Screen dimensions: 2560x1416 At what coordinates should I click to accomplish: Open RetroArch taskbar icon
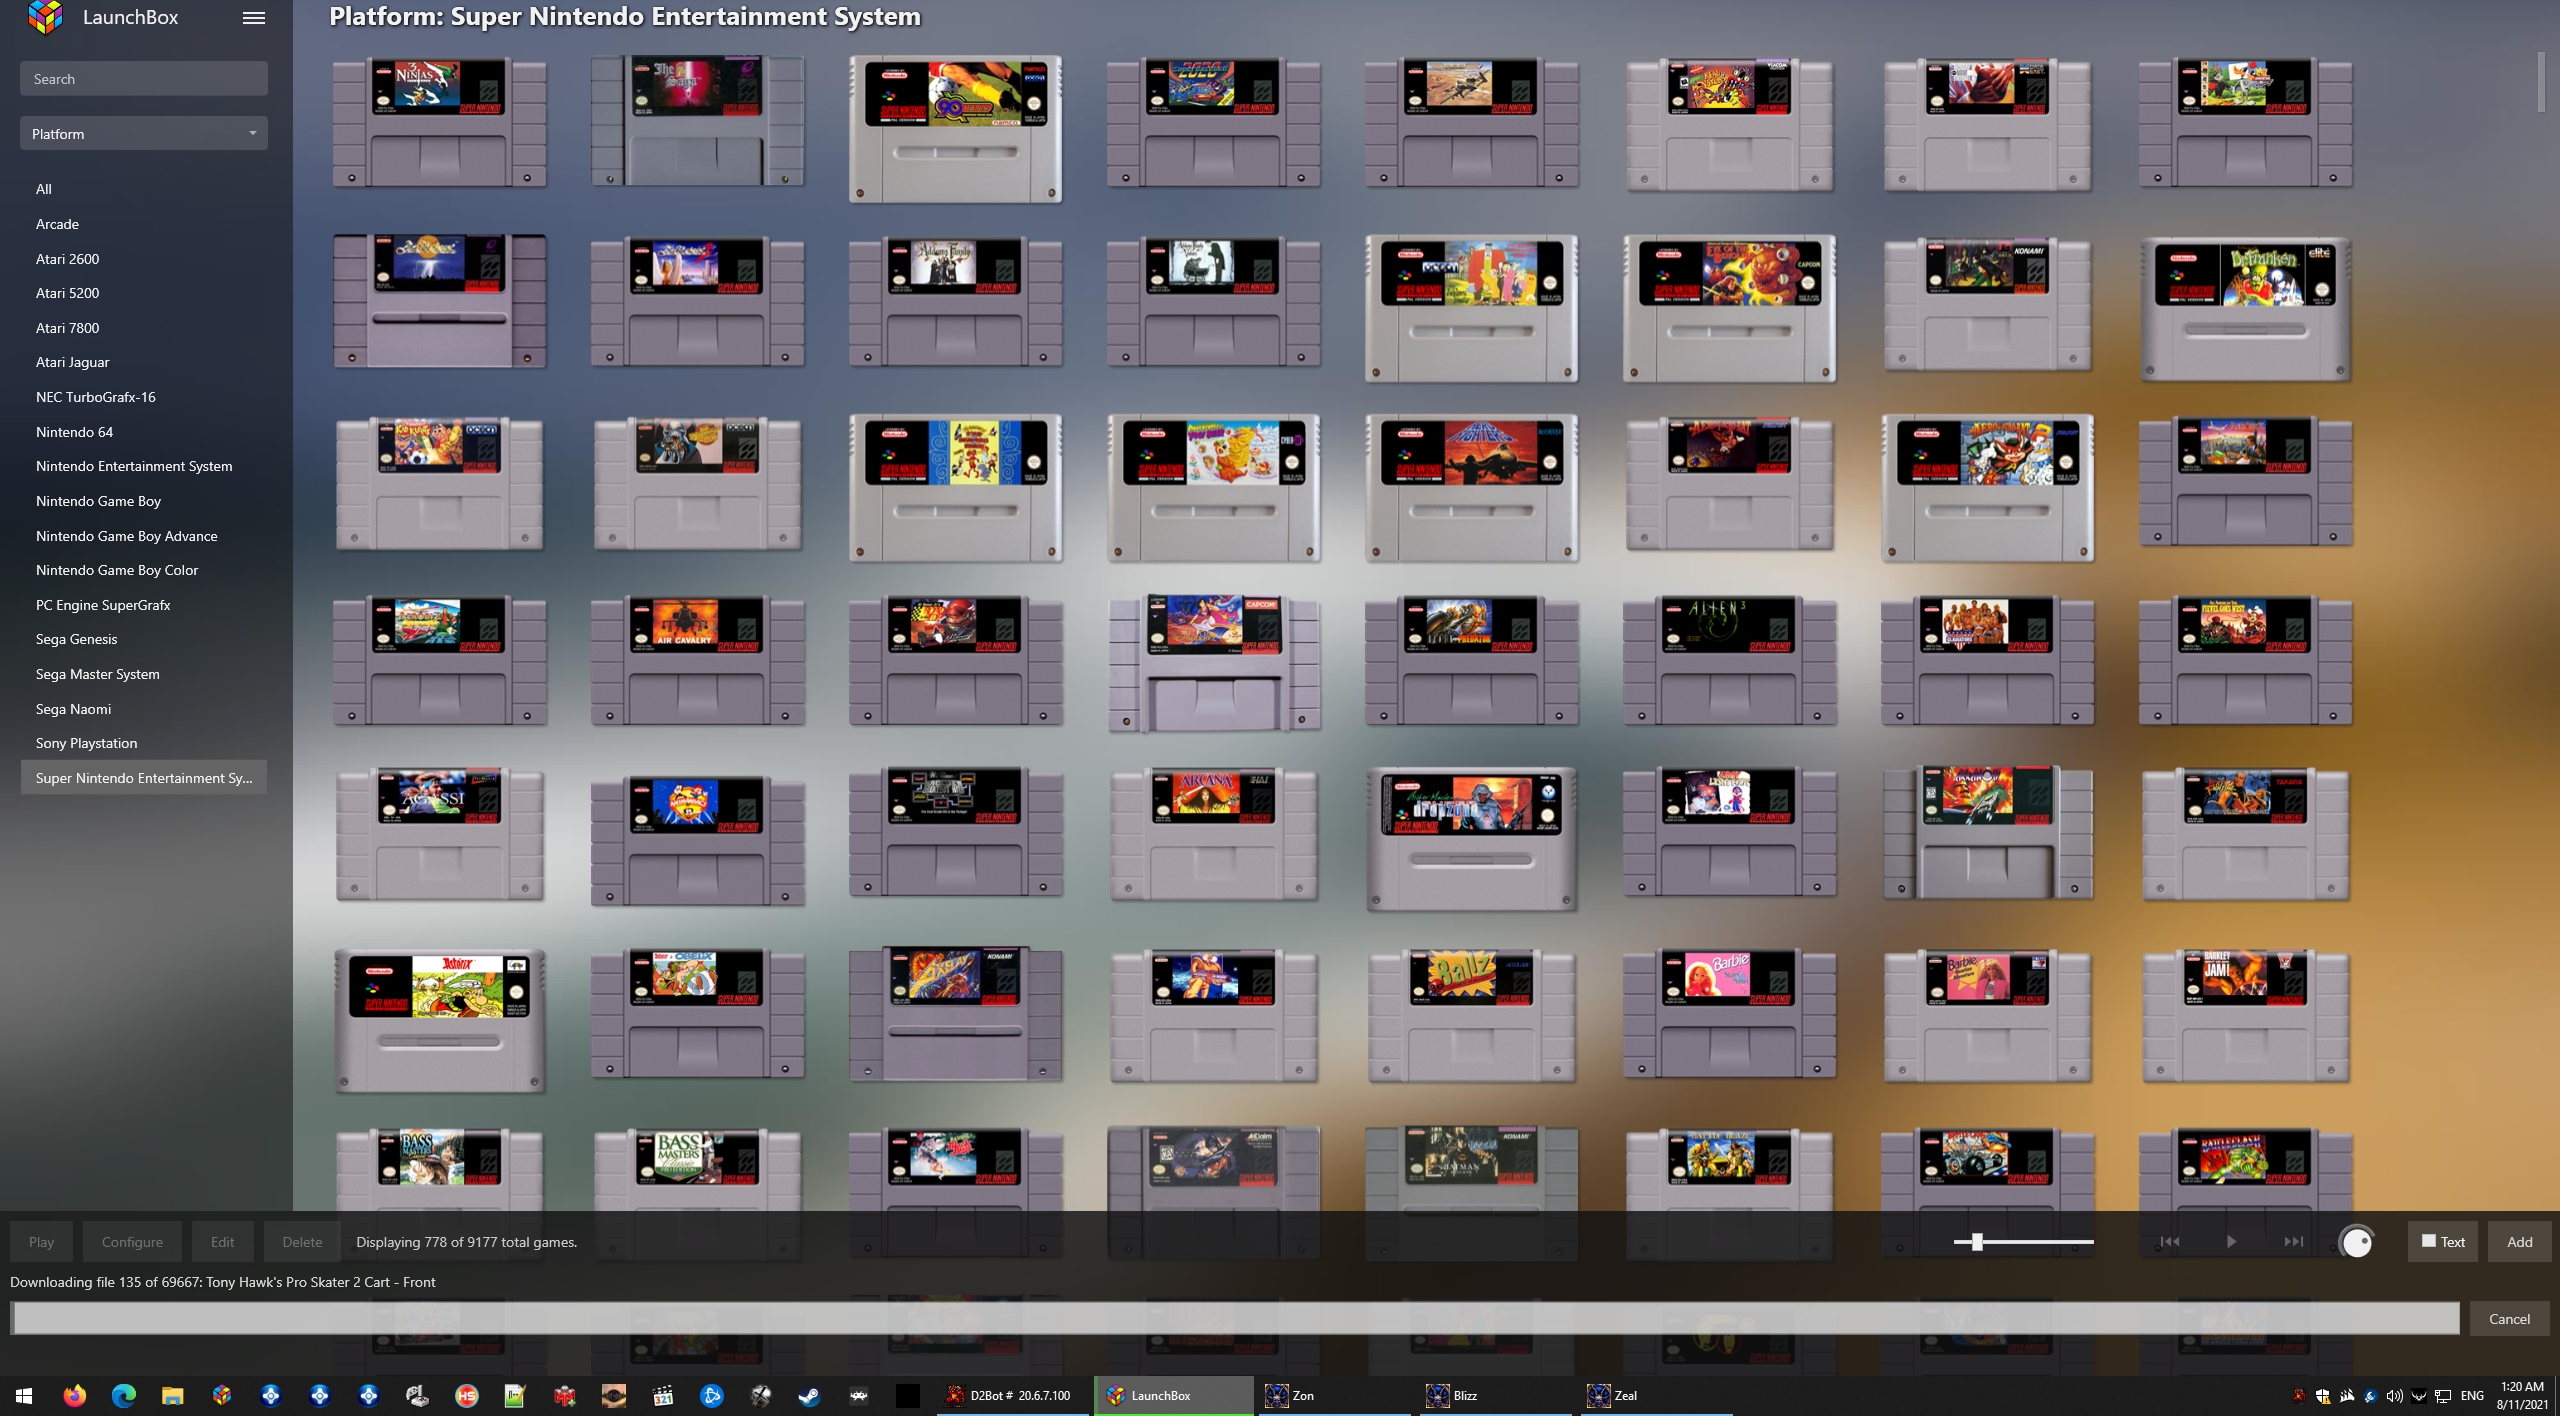coord(858,1395)
